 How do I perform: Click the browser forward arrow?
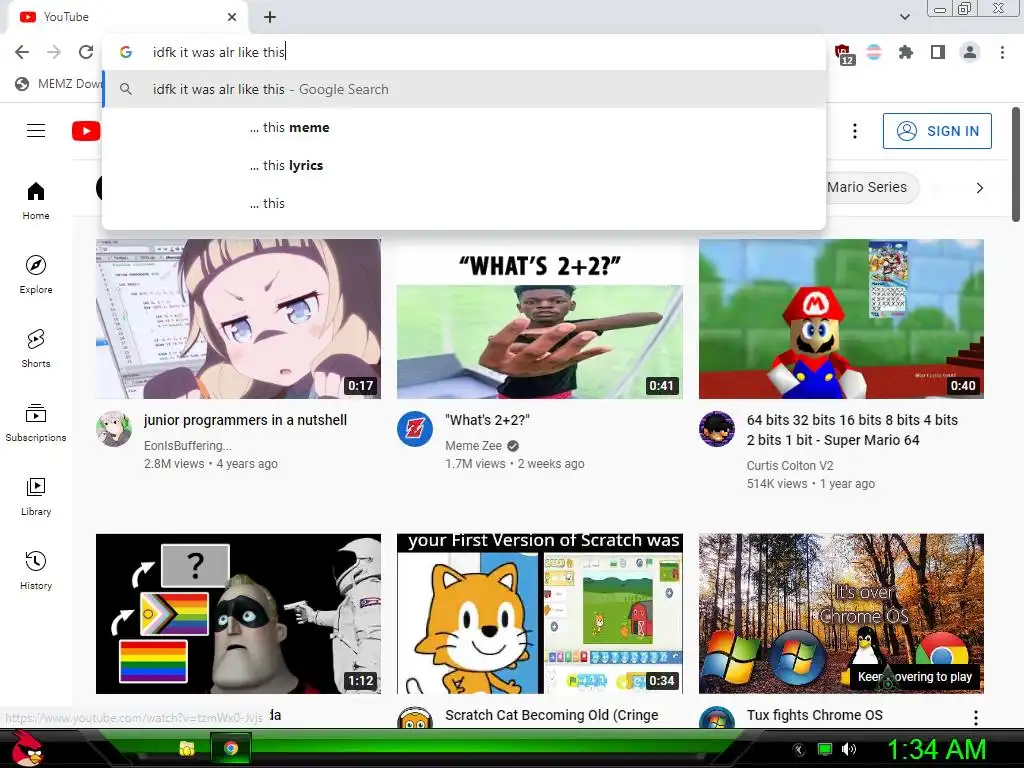point(54,52)
